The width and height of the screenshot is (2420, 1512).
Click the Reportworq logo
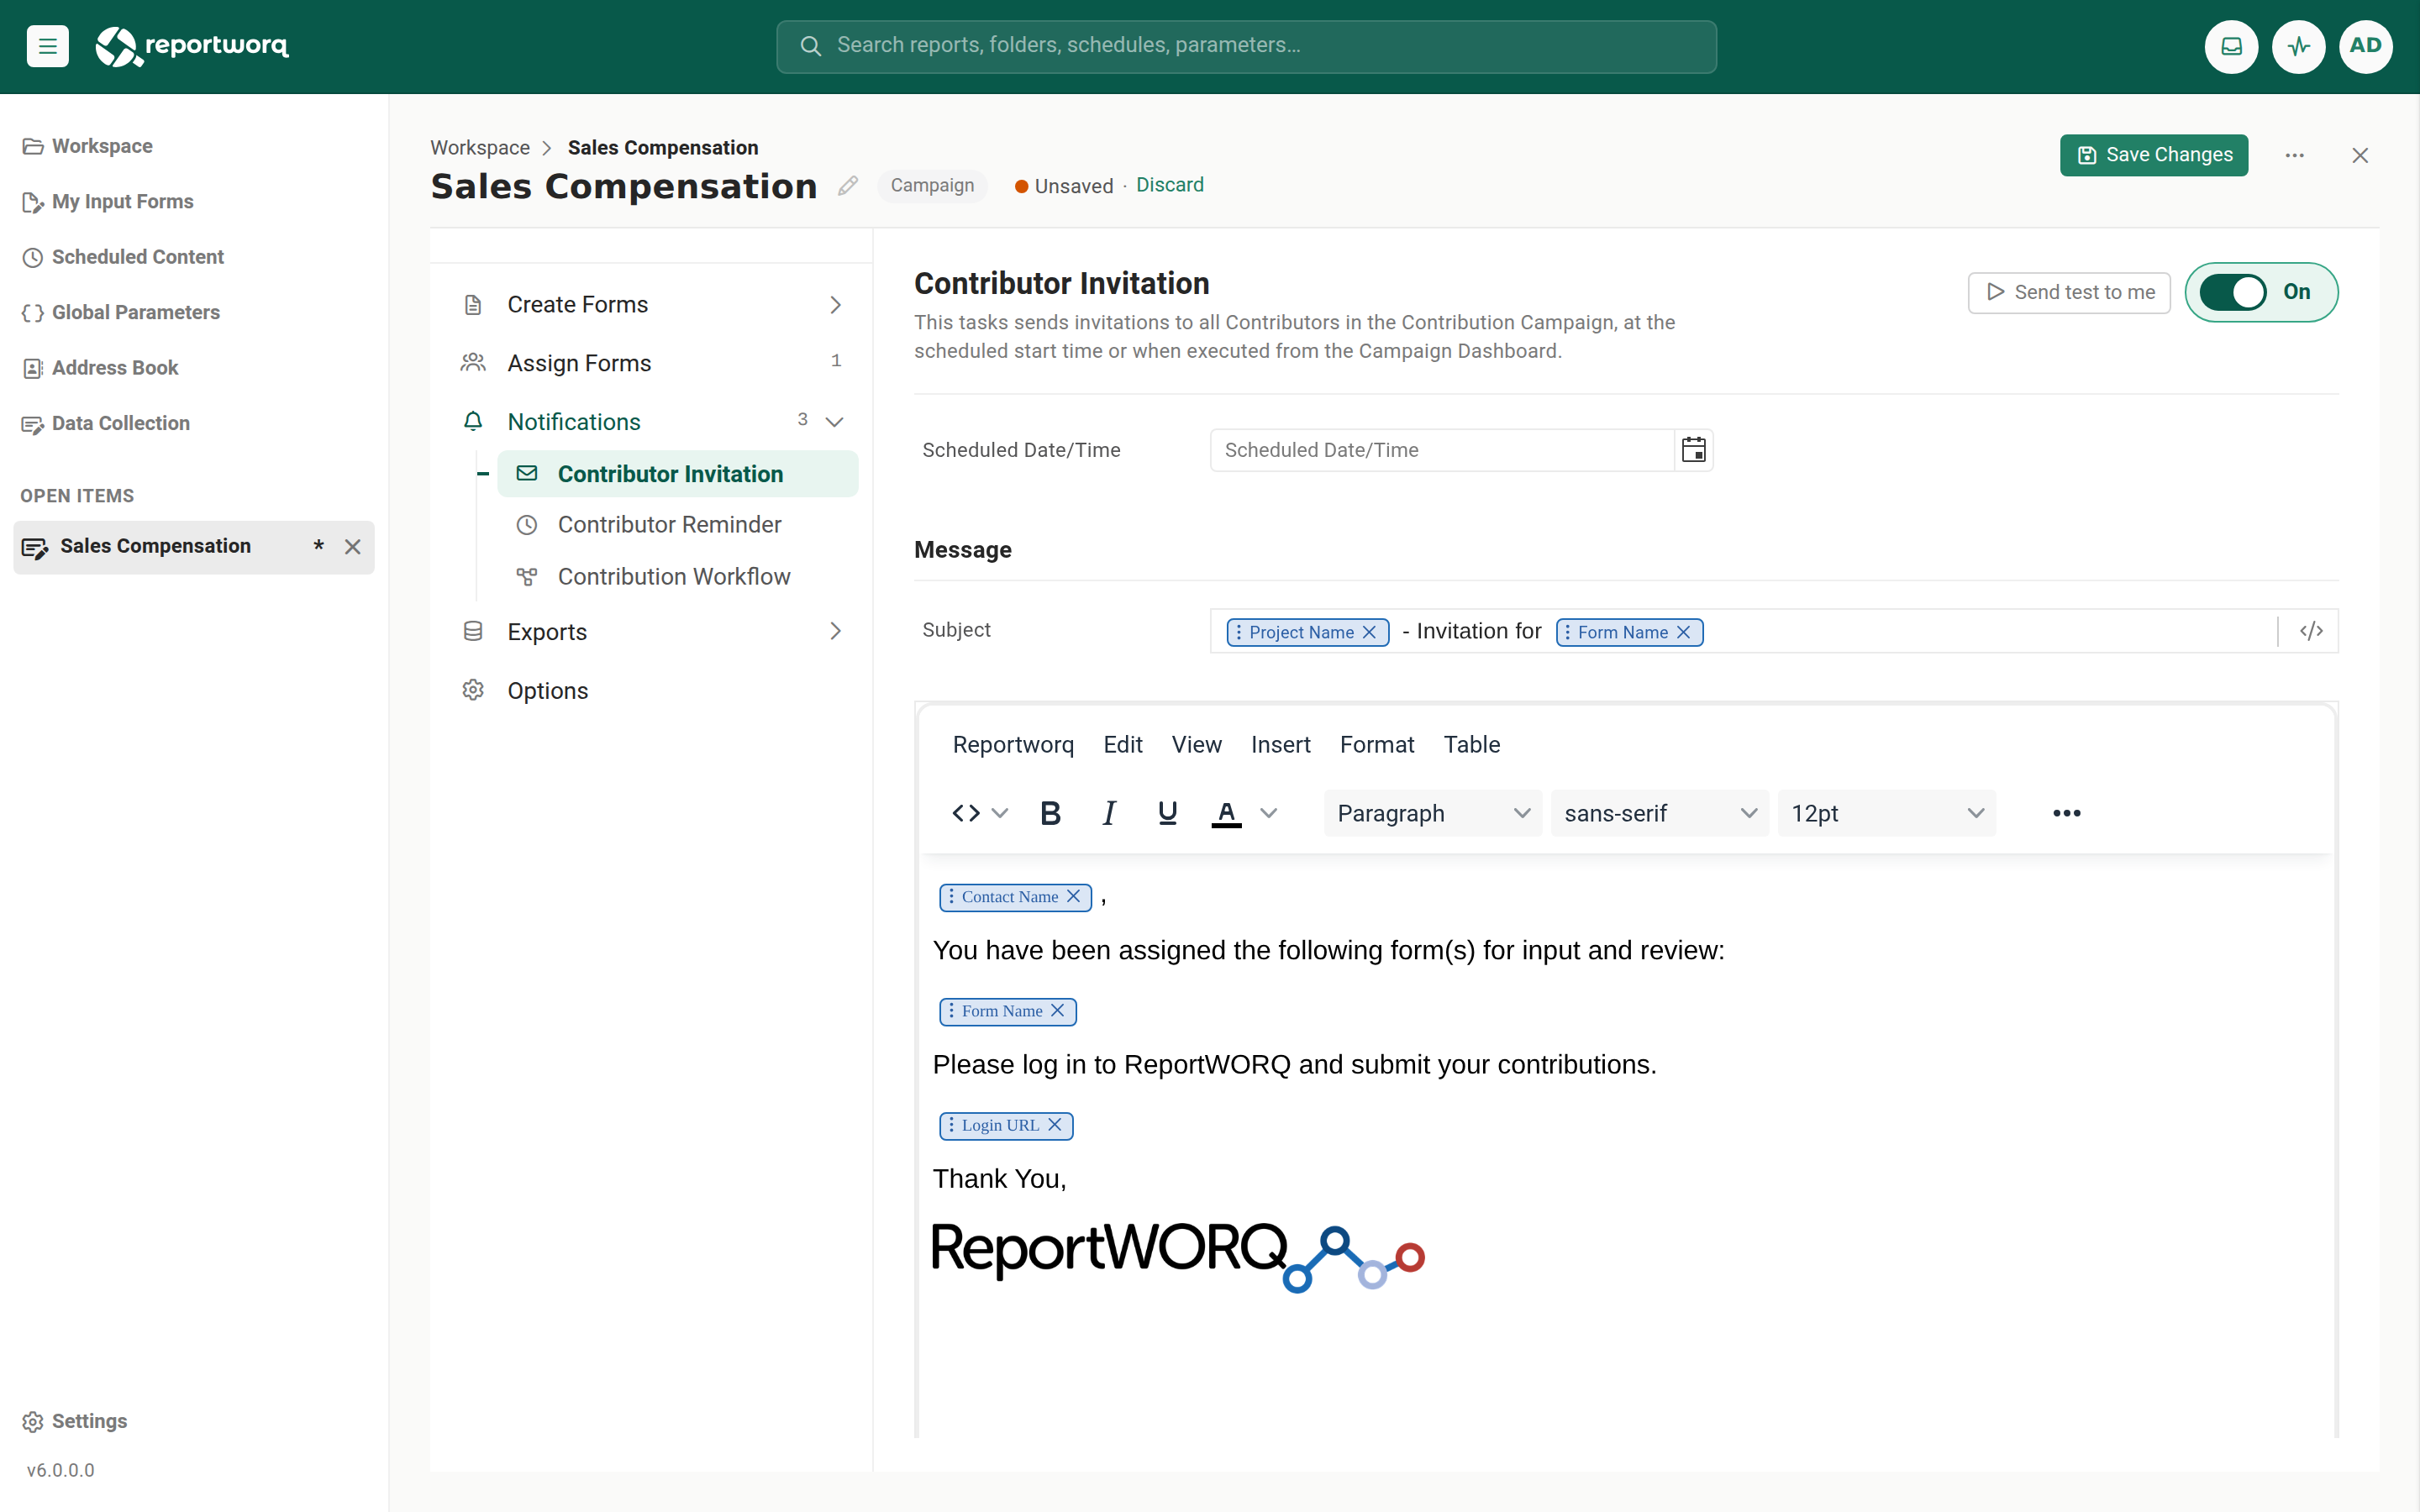(x=192, y=46)
